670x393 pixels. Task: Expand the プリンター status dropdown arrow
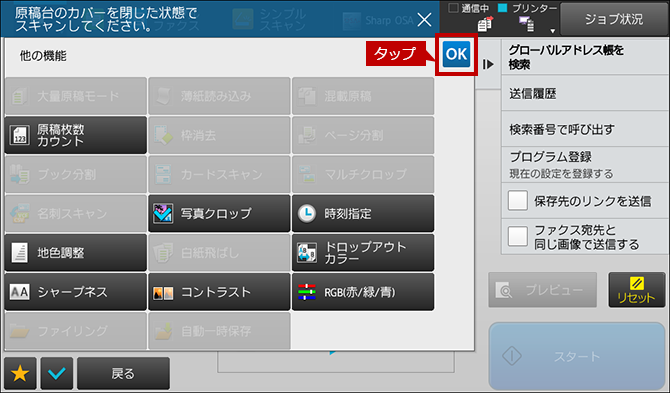[553, 31]
